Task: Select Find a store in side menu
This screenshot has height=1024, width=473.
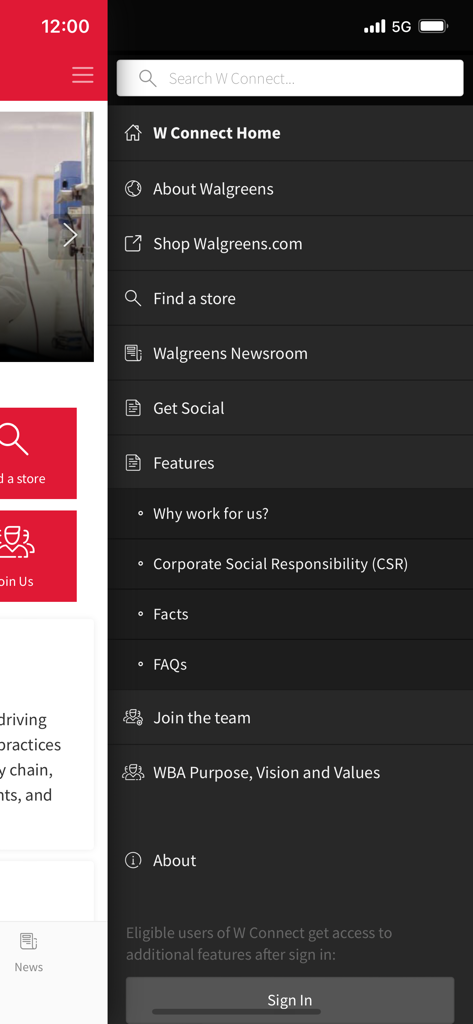Action: tap(290, 298)
